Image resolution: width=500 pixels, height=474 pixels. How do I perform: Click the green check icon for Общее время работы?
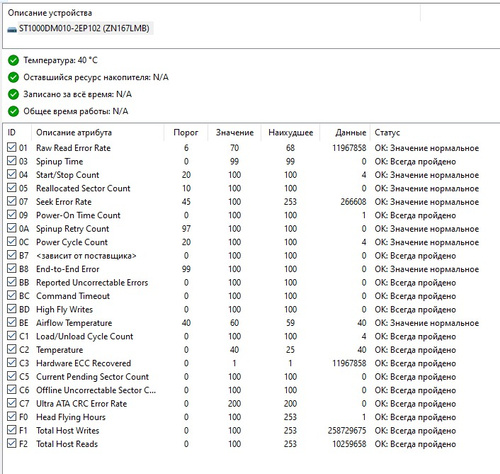(13, 111)
